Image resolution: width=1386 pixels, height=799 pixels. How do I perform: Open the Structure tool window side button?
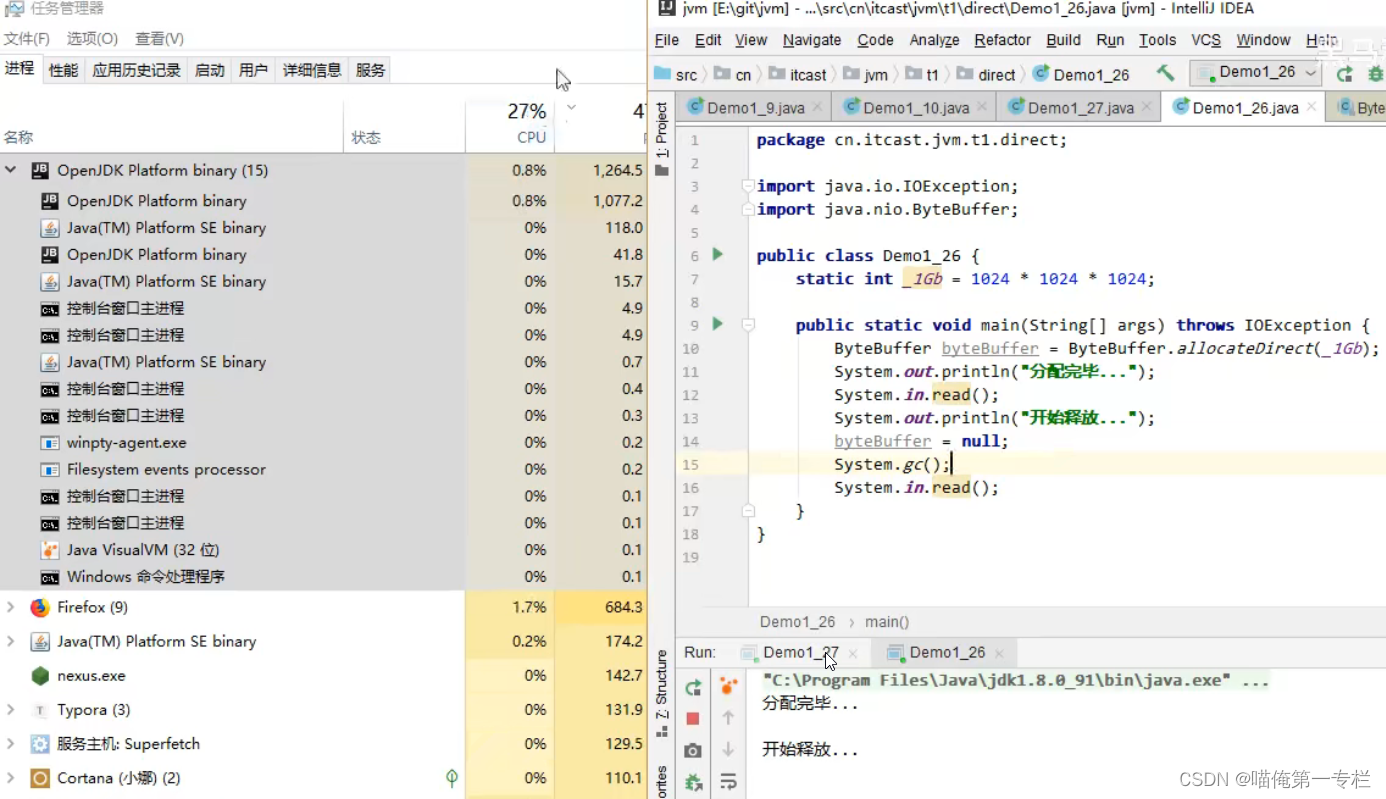pyautogui.click(x=661, y=692)
